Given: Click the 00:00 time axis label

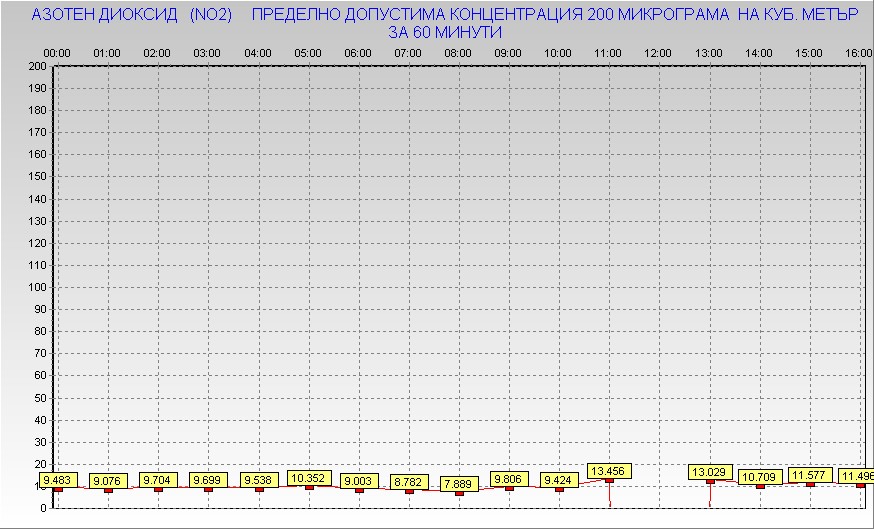Looking at the screenshot, I should point(56,52).
